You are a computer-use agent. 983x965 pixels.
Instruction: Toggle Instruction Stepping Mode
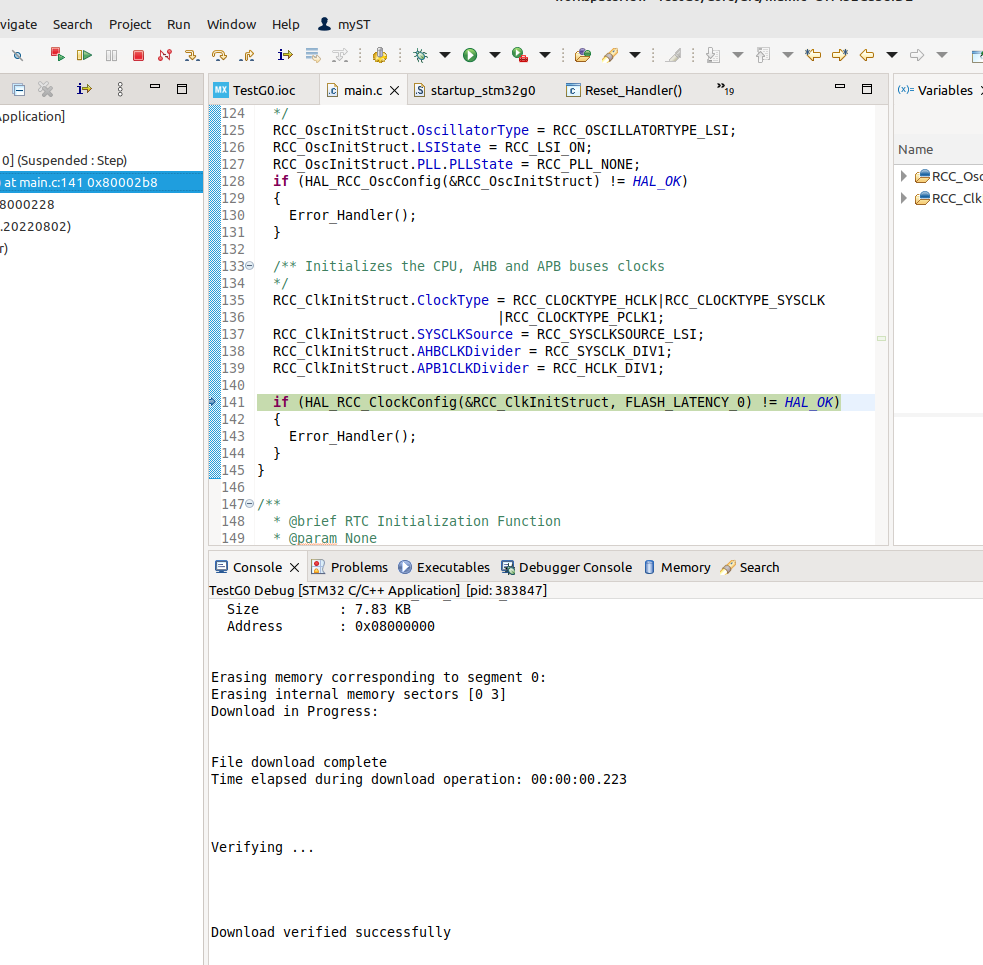coord(284,55)
